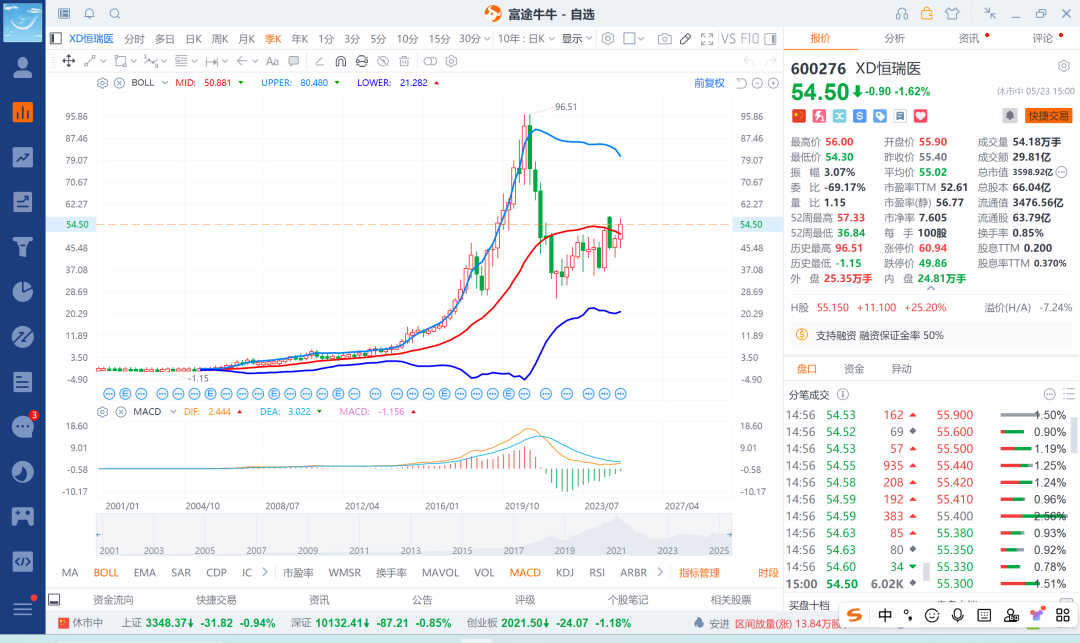Open quote panel gear settings icon
Screen dimensions: 1080x643
1064,66
